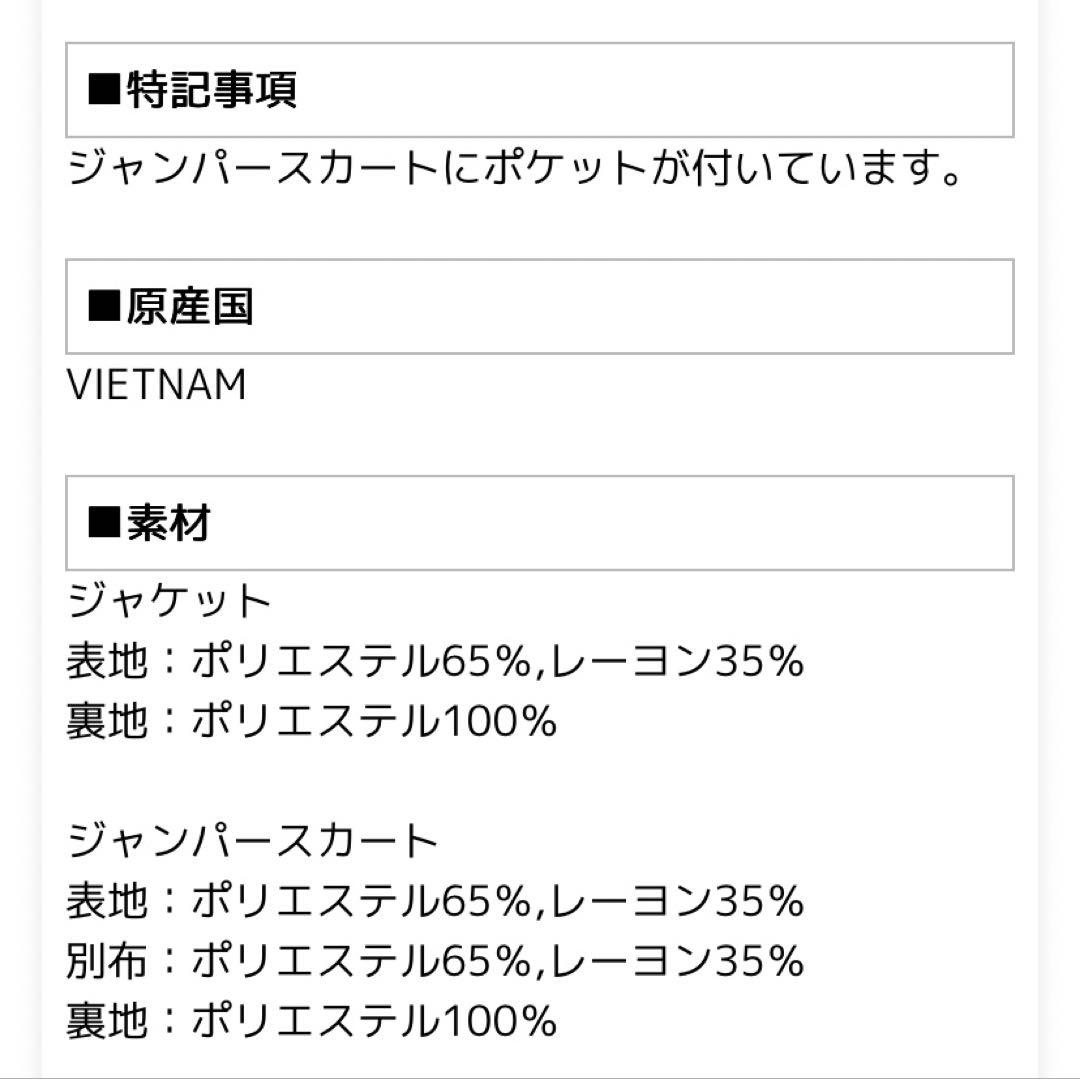The height and width of the screenshot is (1079, 1080).
Task: Click the jumper skirt's 裏地 polyester line
Action: coord(311,1021)
